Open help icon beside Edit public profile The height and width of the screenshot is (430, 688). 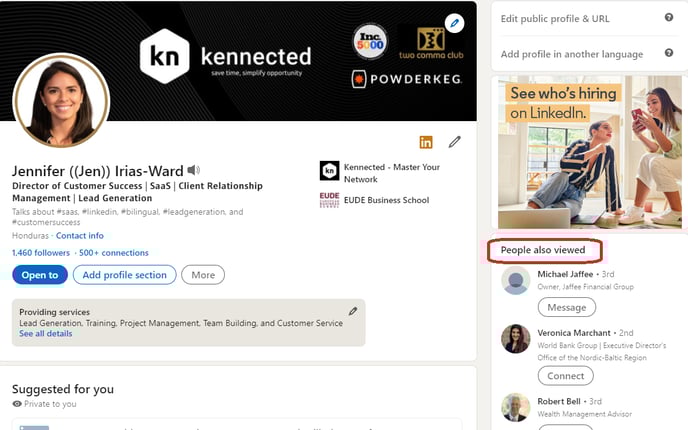pos(669,18)
